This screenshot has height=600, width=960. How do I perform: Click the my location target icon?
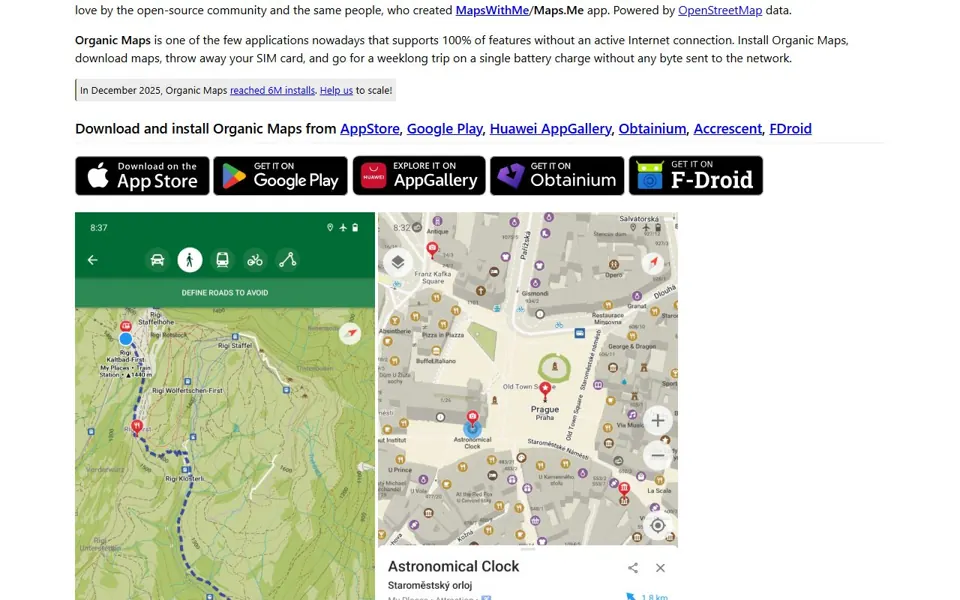click(x=658, y=525)
